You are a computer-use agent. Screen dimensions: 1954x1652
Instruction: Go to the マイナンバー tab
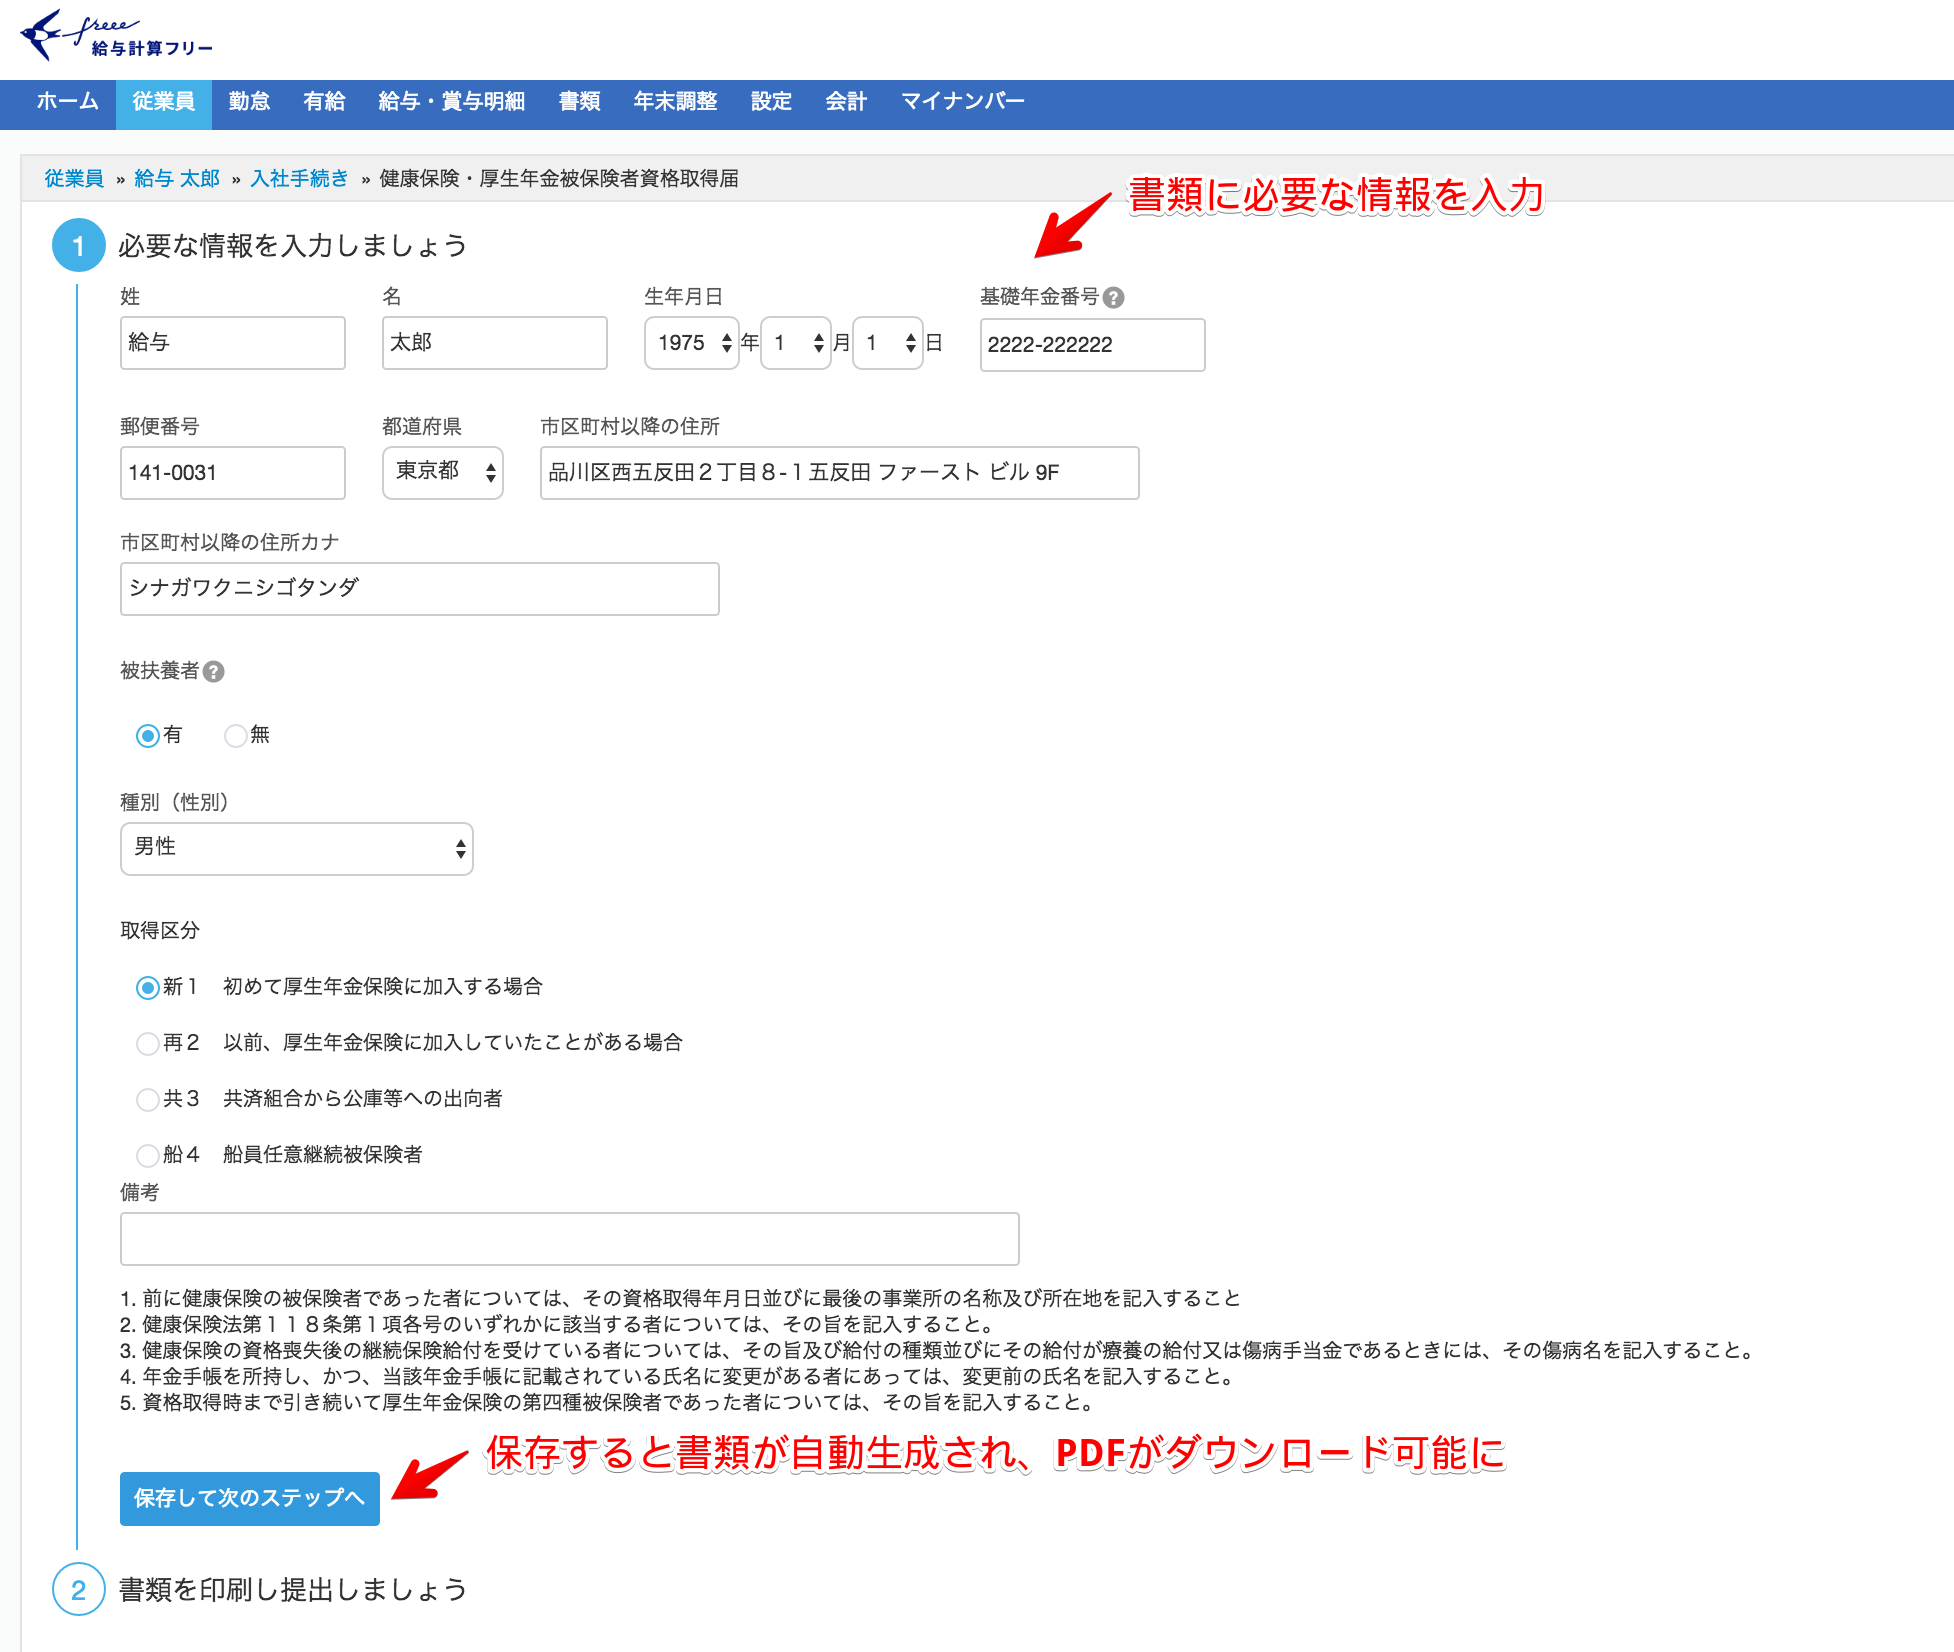962,102
